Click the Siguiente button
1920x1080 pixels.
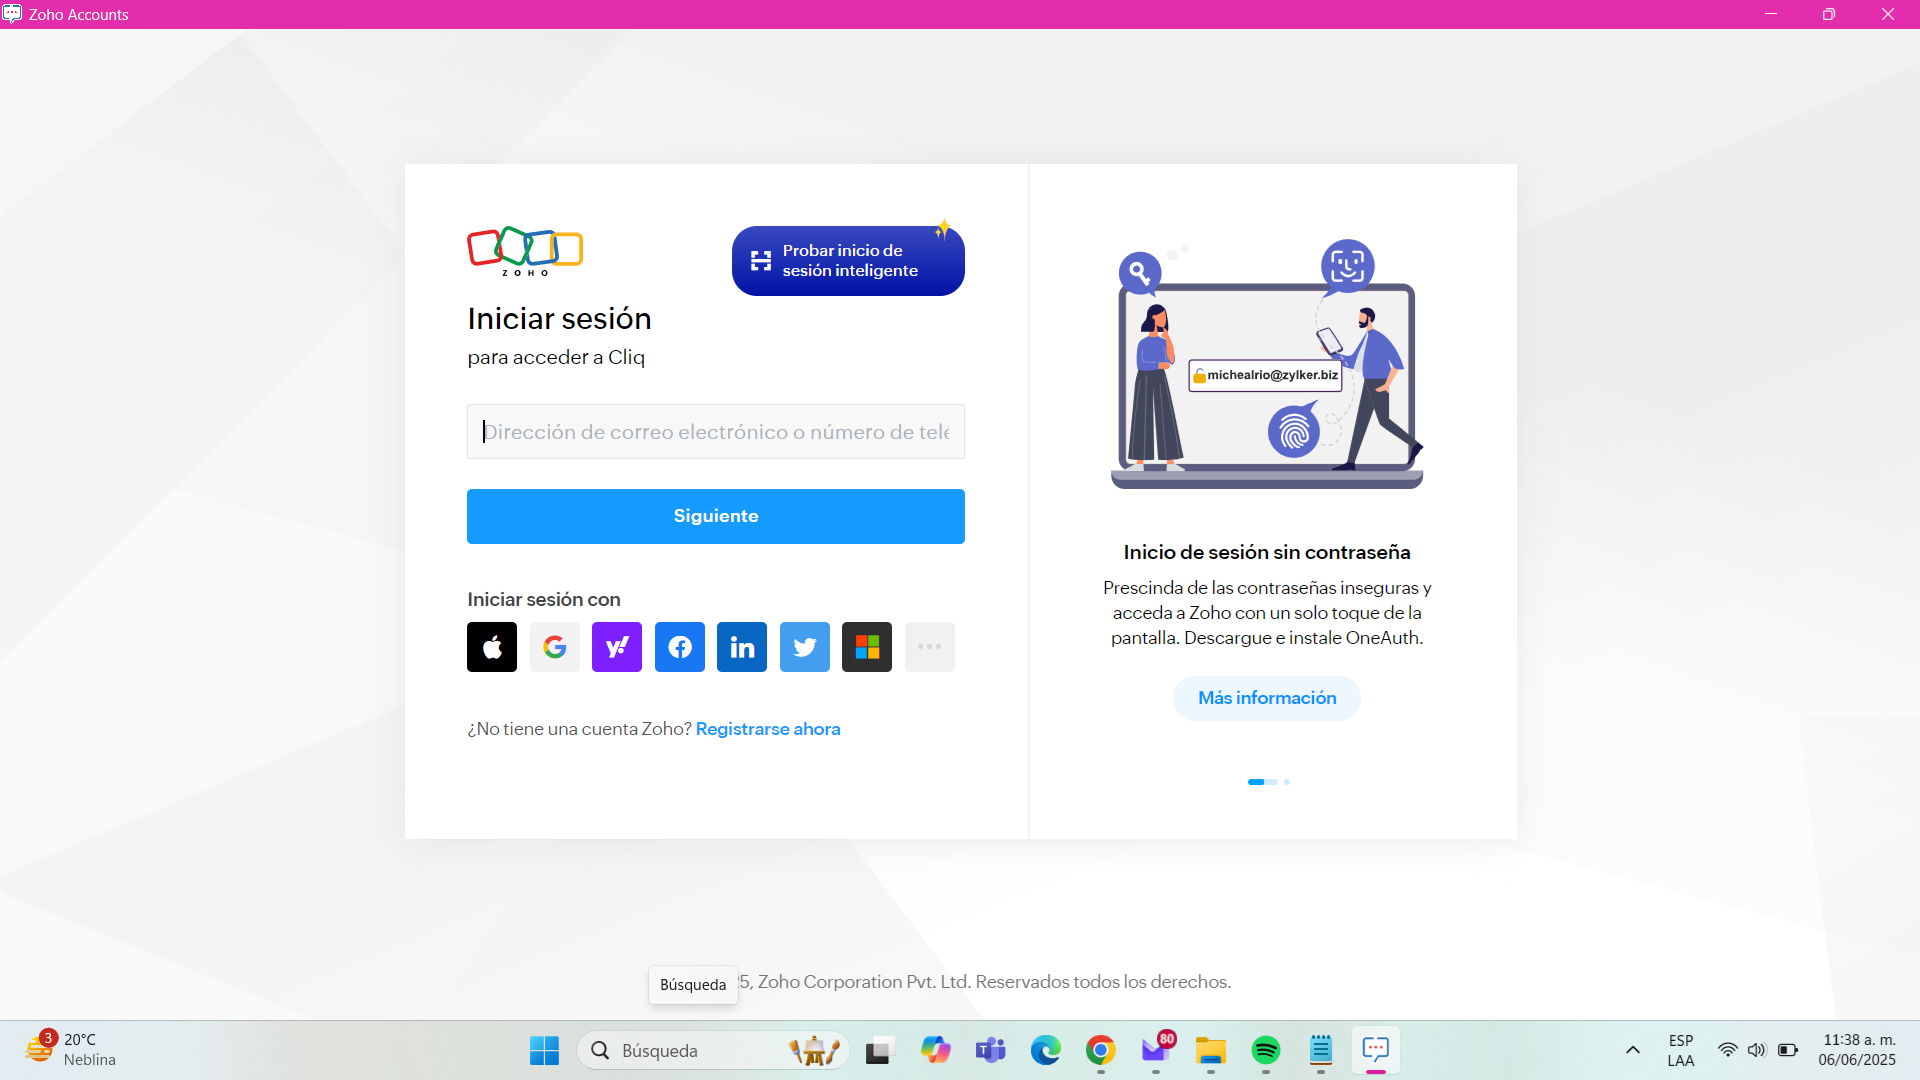[716, 516]
